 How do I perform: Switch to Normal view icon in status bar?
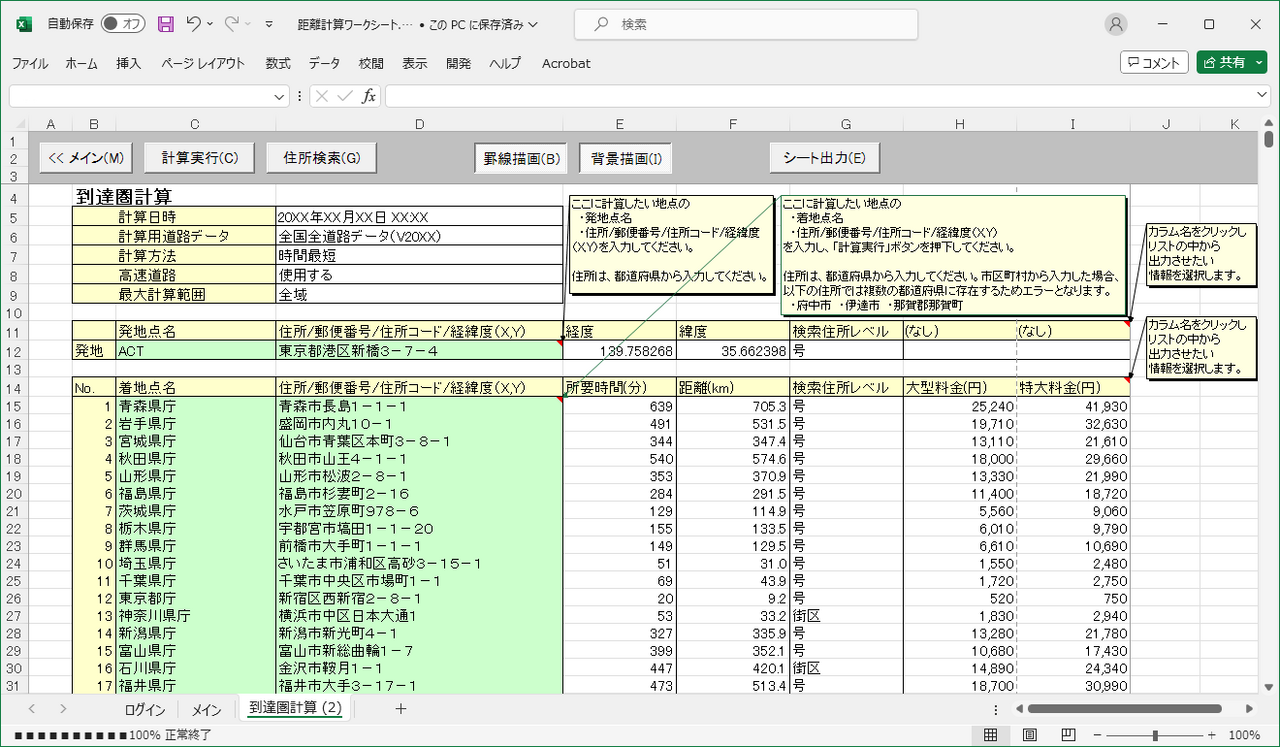point(991,735)
